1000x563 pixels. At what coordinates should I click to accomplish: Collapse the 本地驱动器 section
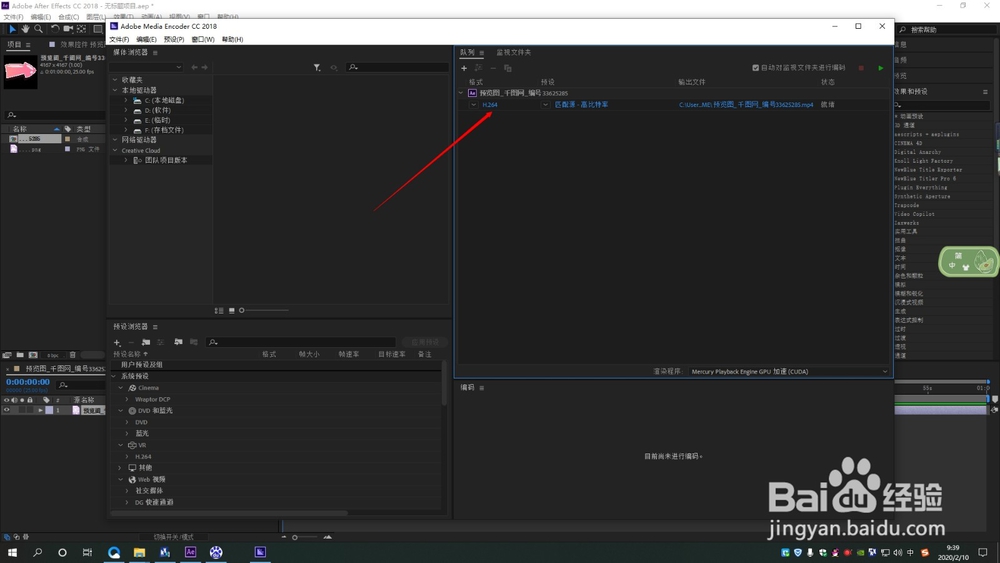pyautogui.click(x=115, y=90)
